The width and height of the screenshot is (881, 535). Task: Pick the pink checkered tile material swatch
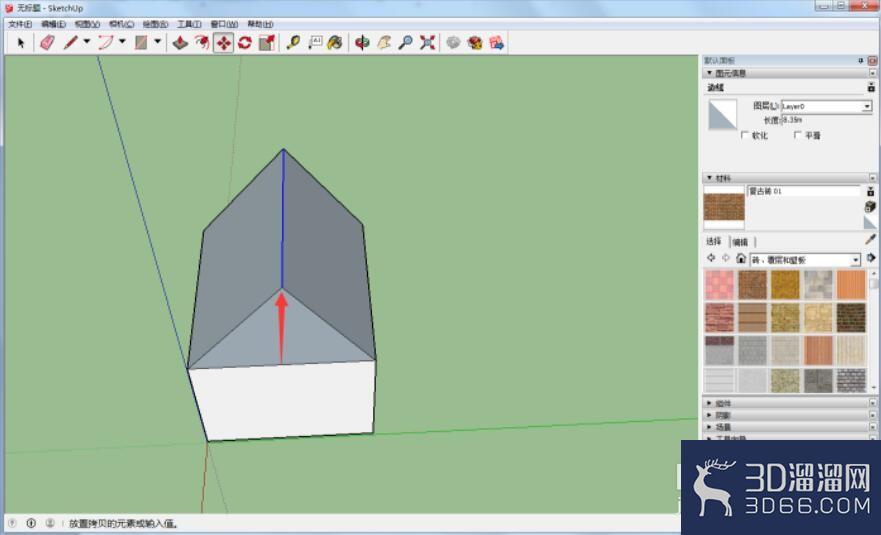point(720,285)
